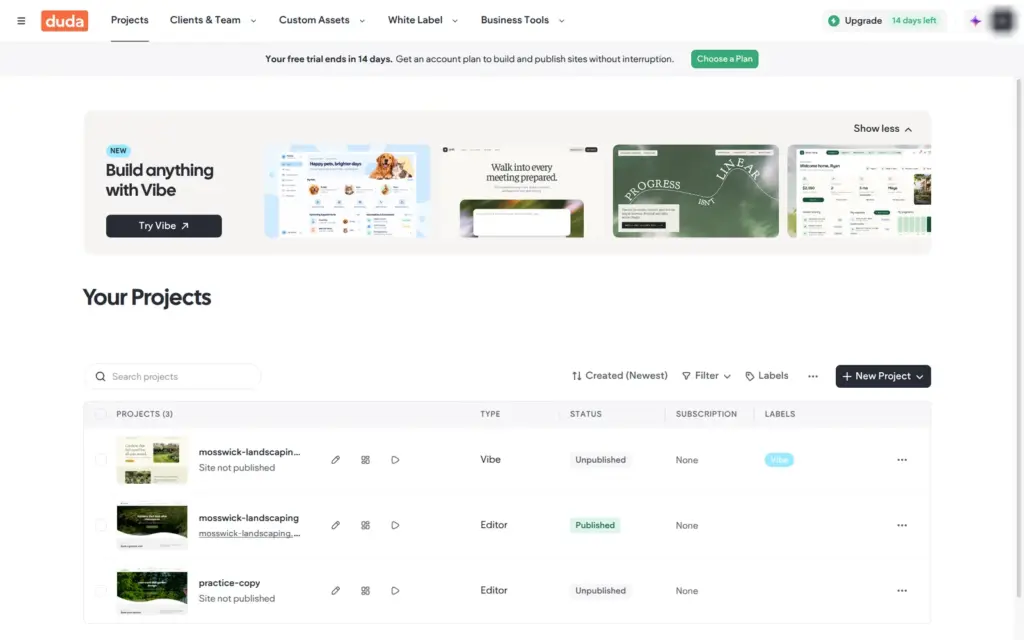Expand Business Tools menu
The image size is (1024, 640).
(522, 20)
